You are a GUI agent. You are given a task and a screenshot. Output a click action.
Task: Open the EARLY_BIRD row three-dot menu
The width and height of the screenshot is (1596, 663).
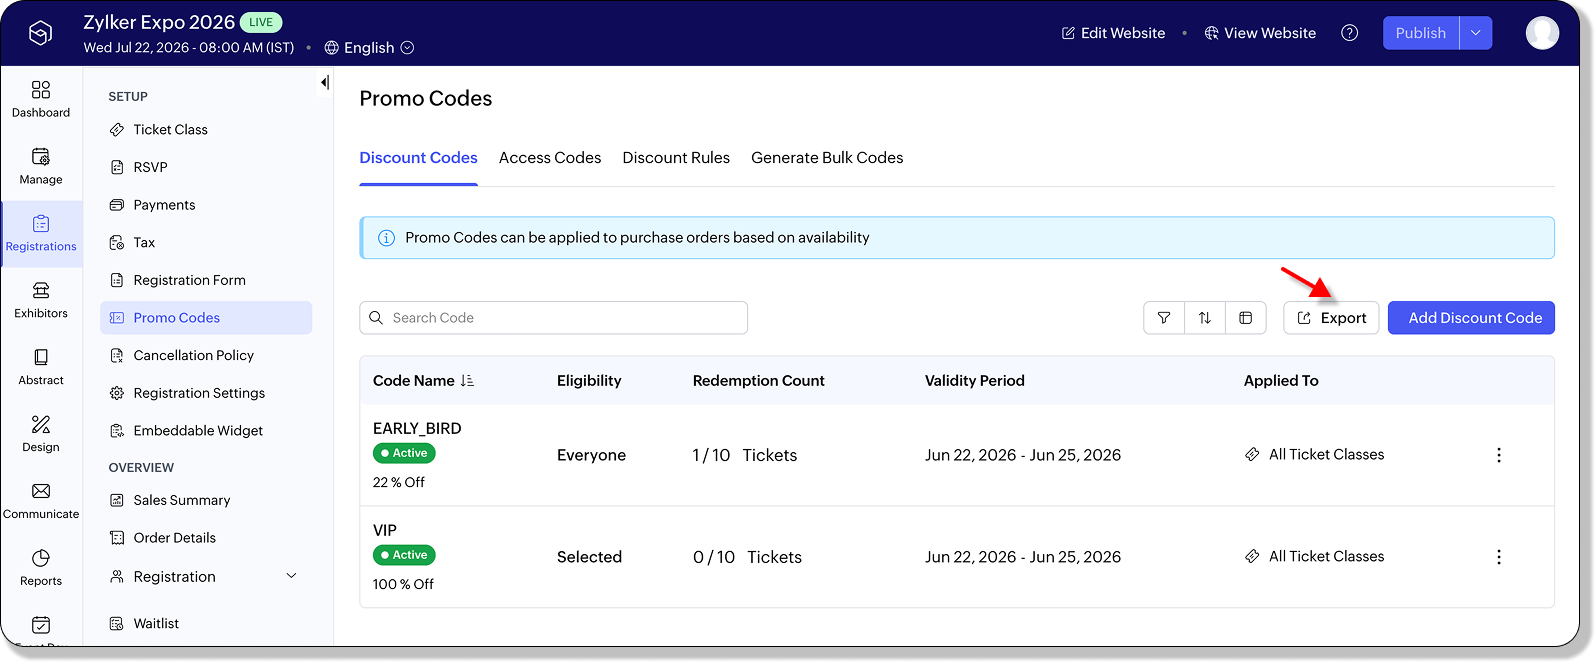coord(1498,455)
